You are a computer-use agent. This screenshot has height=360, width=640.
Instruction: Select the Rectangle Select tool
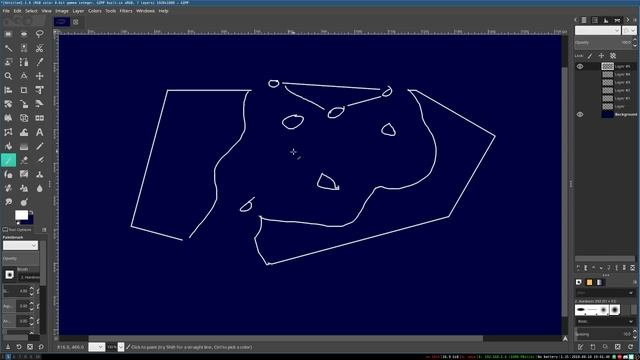tap(8, 34)
